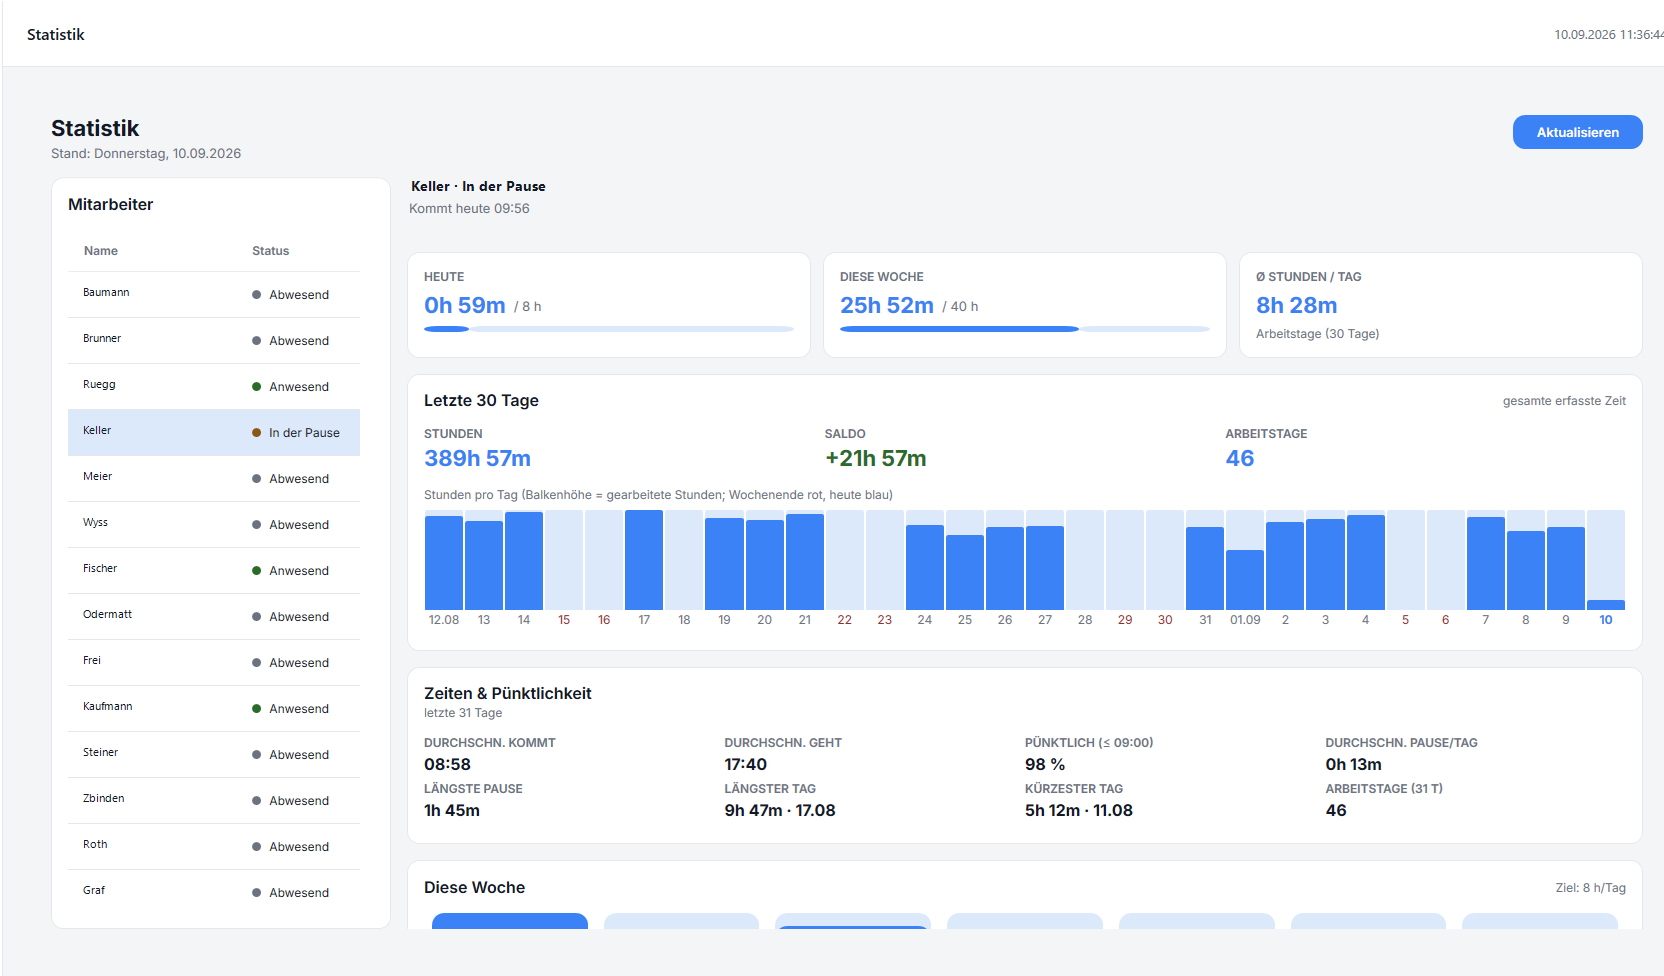Pick employee Frei from the list
This screenshot has height=976, width=1664.
(214, 663)
